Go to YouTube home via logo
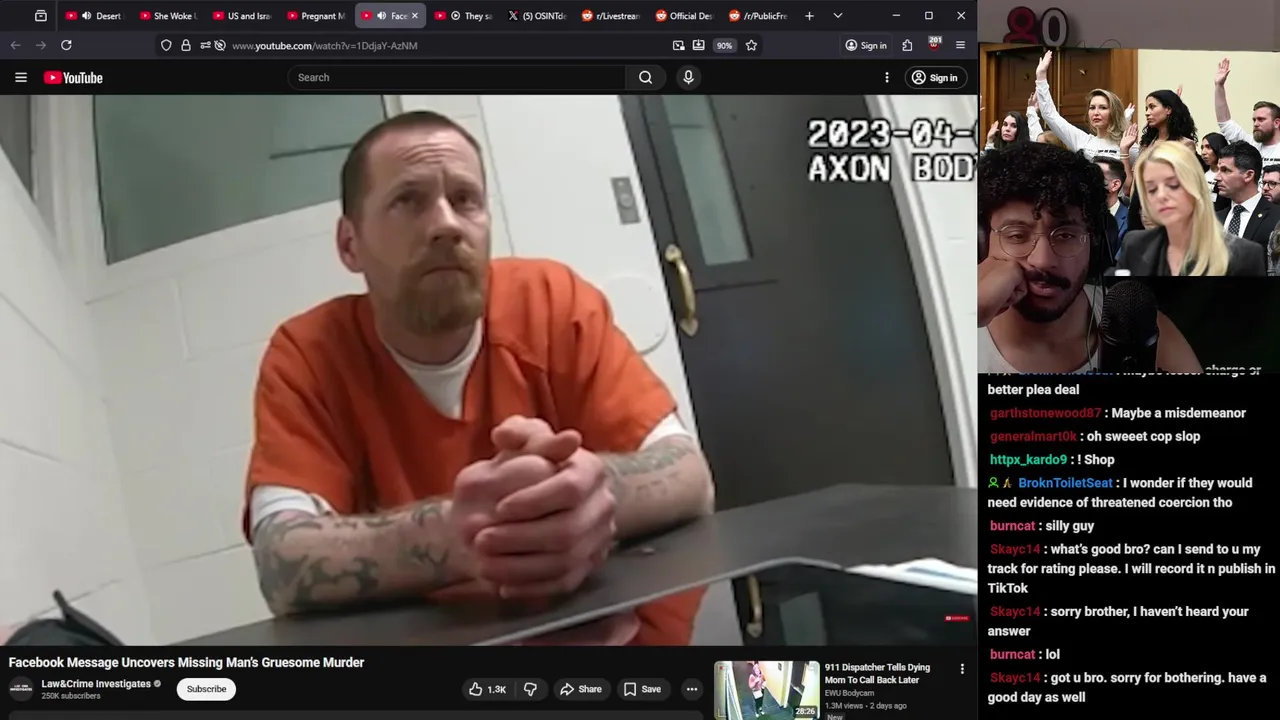Screen dimensions: 1280x720 tap(73, 77)
